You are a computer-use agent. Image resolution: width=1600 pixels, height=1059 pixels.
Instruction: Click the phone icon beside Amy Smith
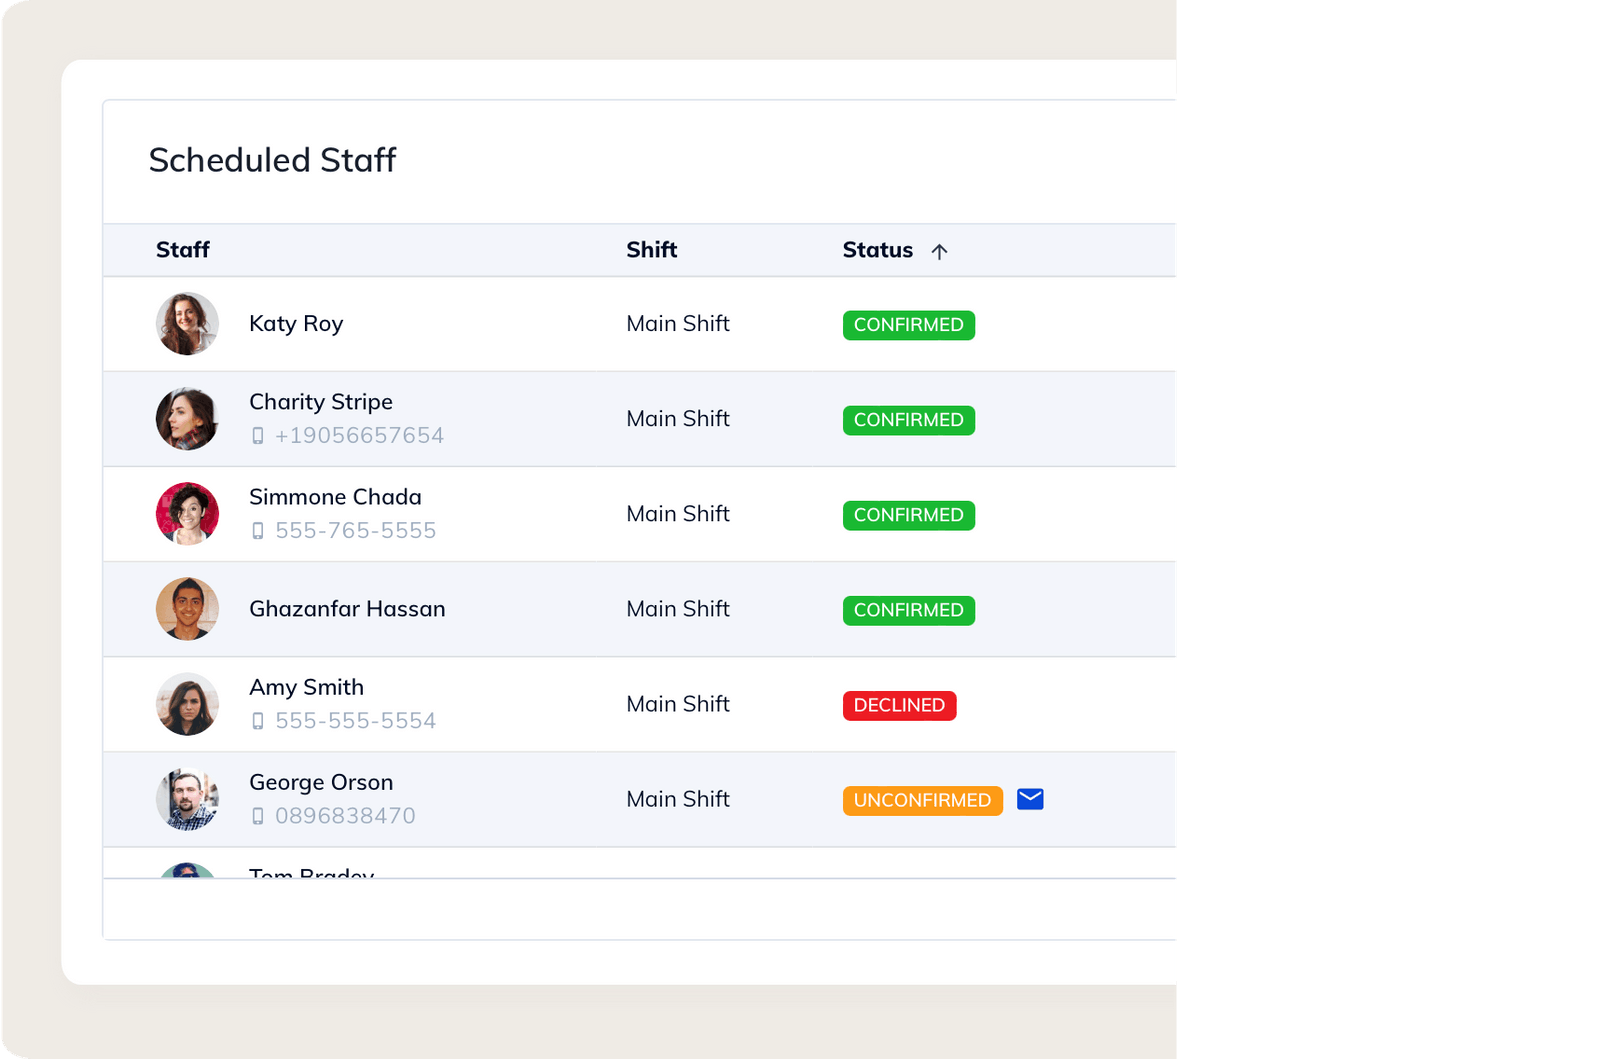(260, 720)
